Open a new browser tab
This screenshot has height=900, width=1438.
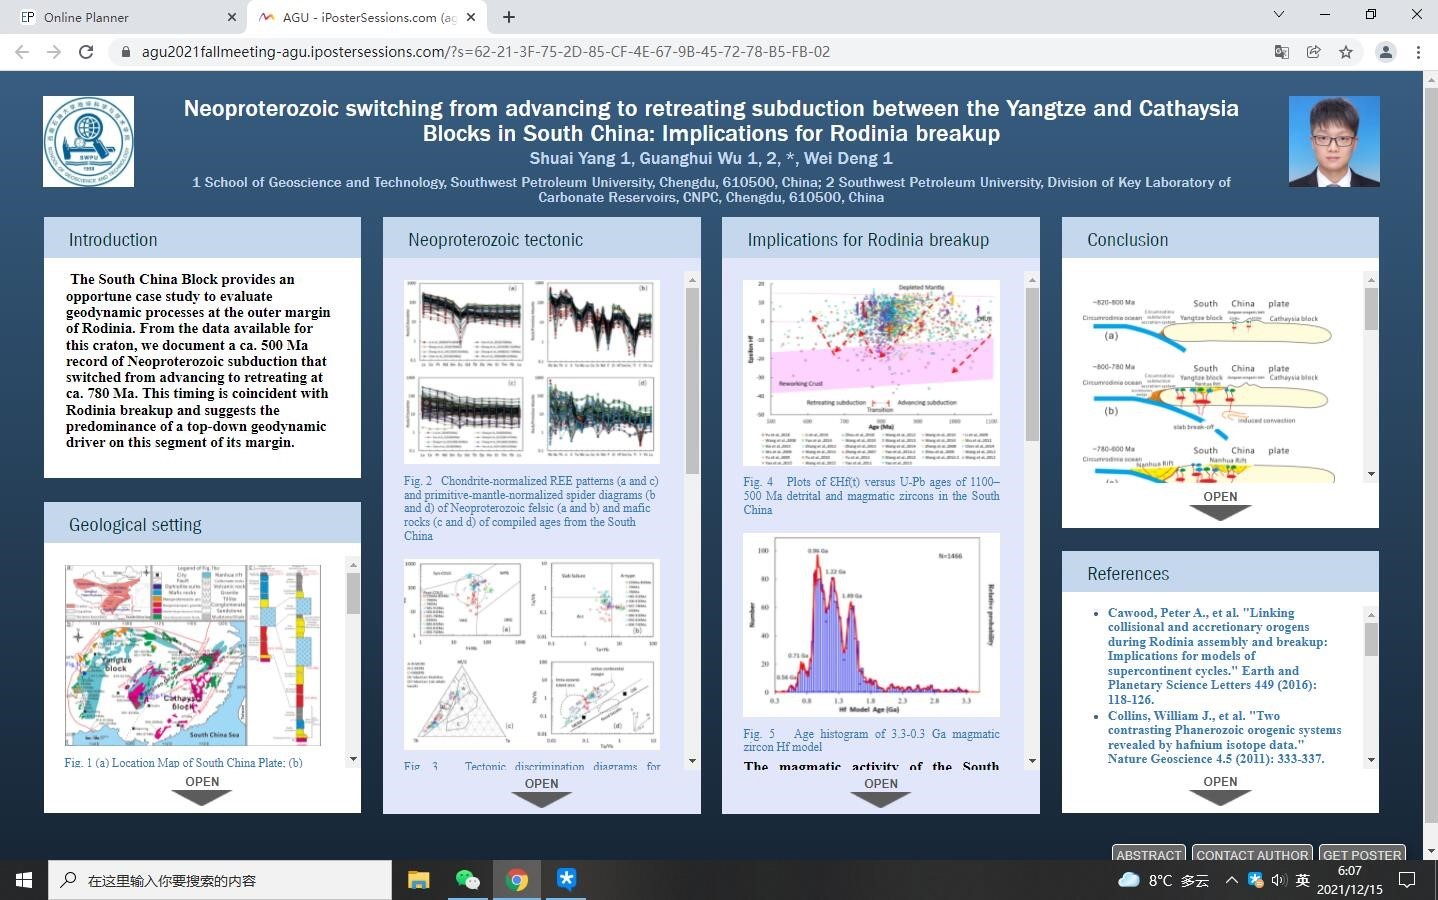(x=509, y=17)
